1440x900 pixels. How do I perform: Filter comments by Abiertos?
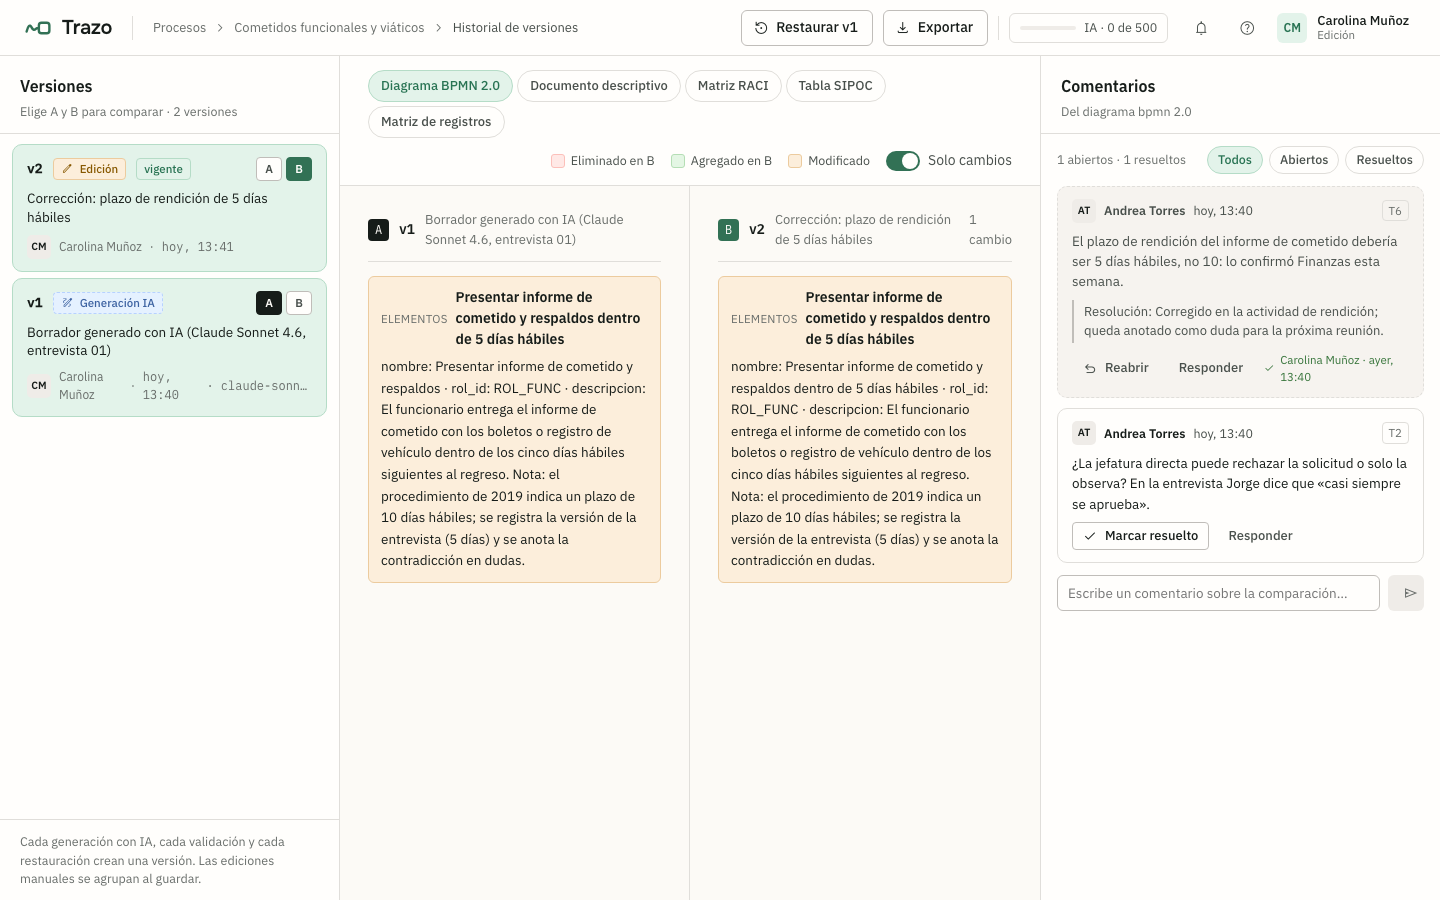(1304, 160)
